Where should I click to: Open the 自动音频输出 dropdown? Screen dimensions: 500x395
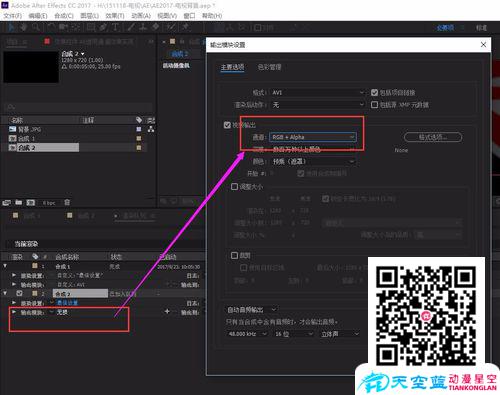[x=252, y=310]
